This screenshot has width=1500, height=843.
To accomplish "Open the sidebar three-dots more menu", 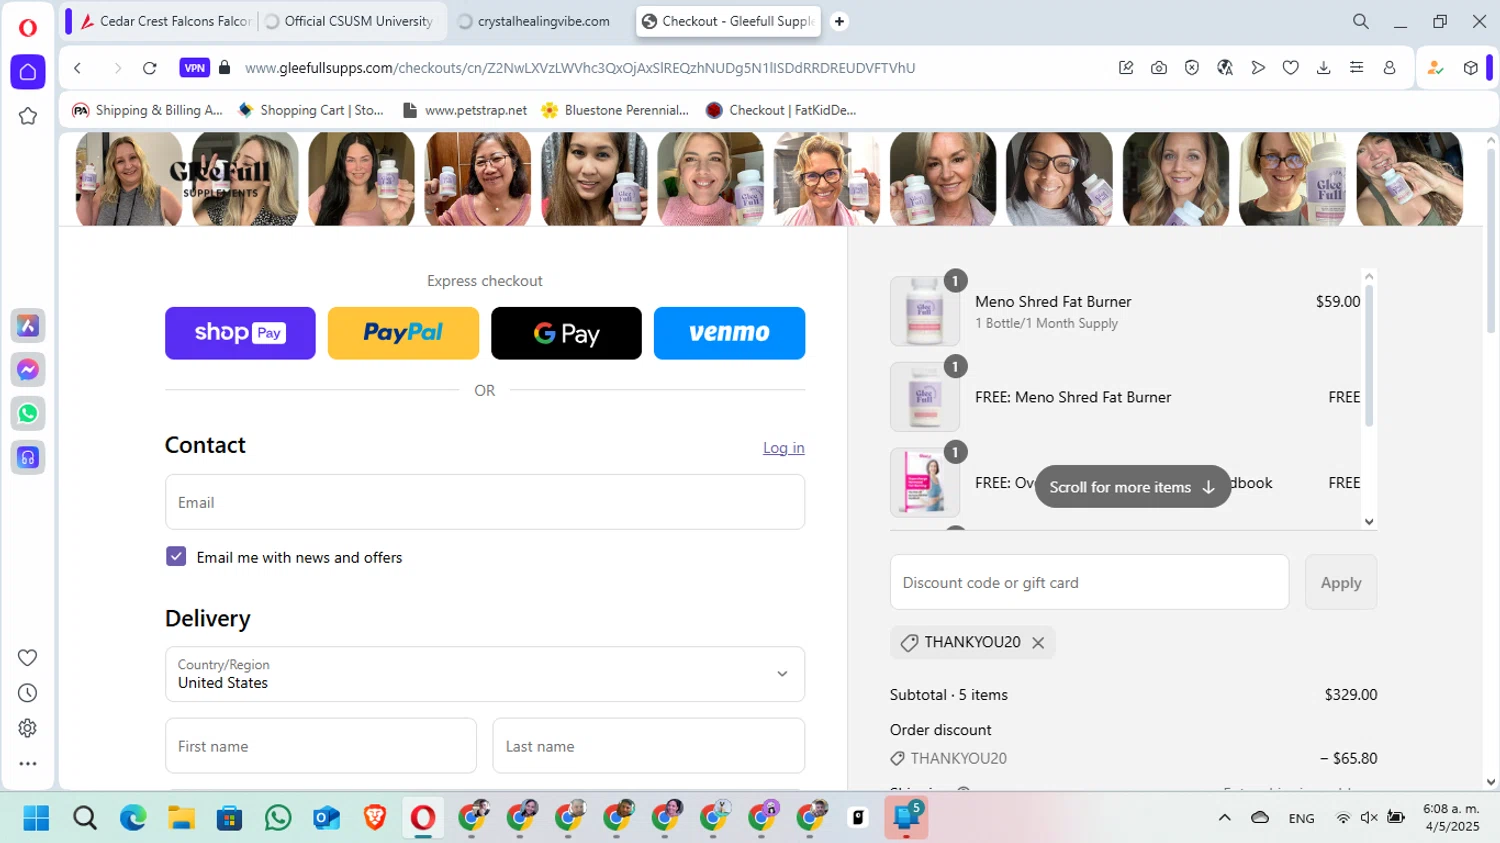I will 28,763.
